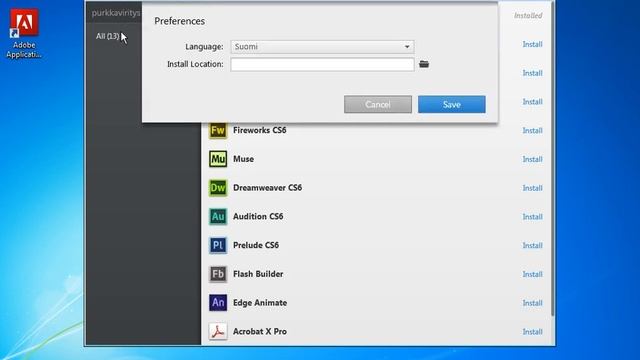640x360 pixels.
Task: Install Prelude CS6
Action: coord(533,245)
